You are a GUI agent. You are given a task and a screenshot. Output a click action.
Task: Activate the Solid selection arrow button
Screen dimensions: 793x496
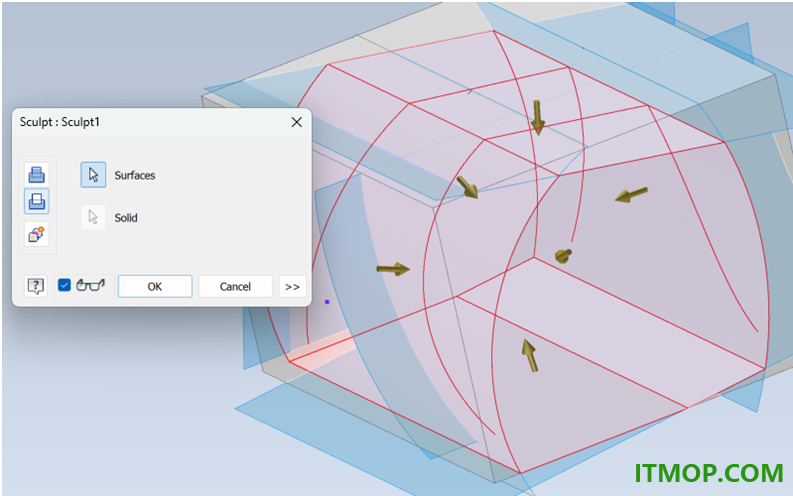(93, 217)
